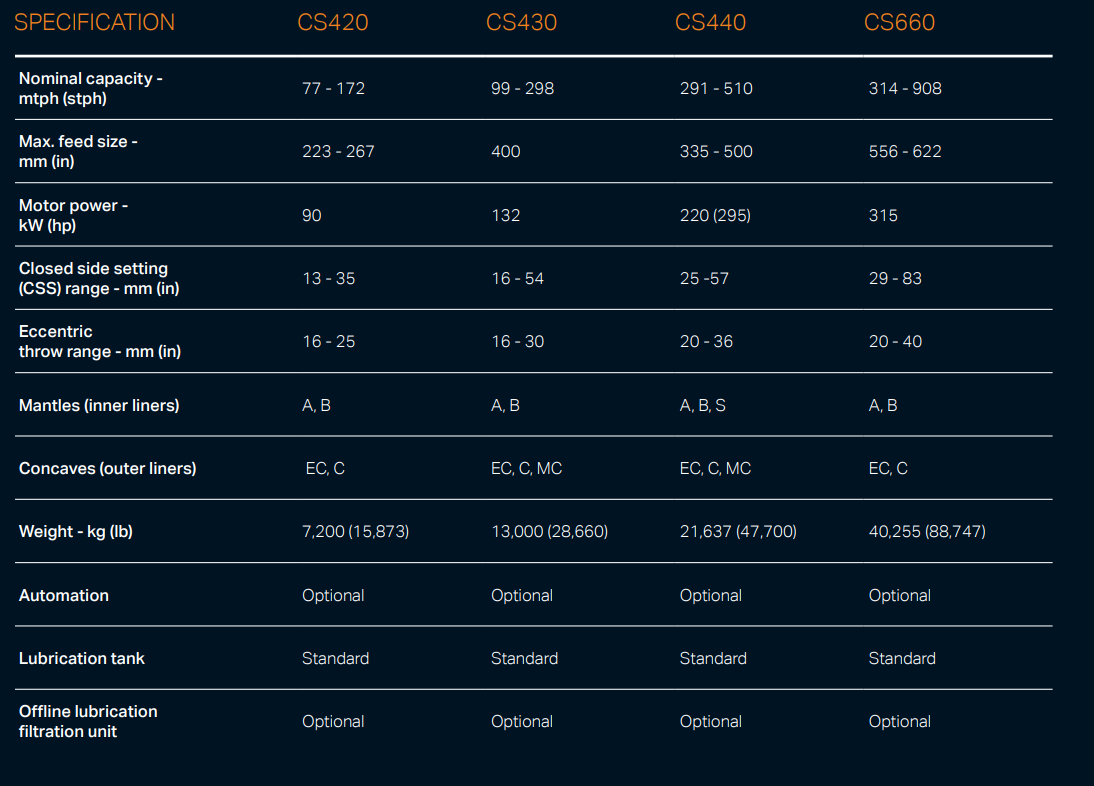This screenshot has width=1094, height=786.
Task: Click the Weight - kg (lb) row label
Action: (76, 531)
